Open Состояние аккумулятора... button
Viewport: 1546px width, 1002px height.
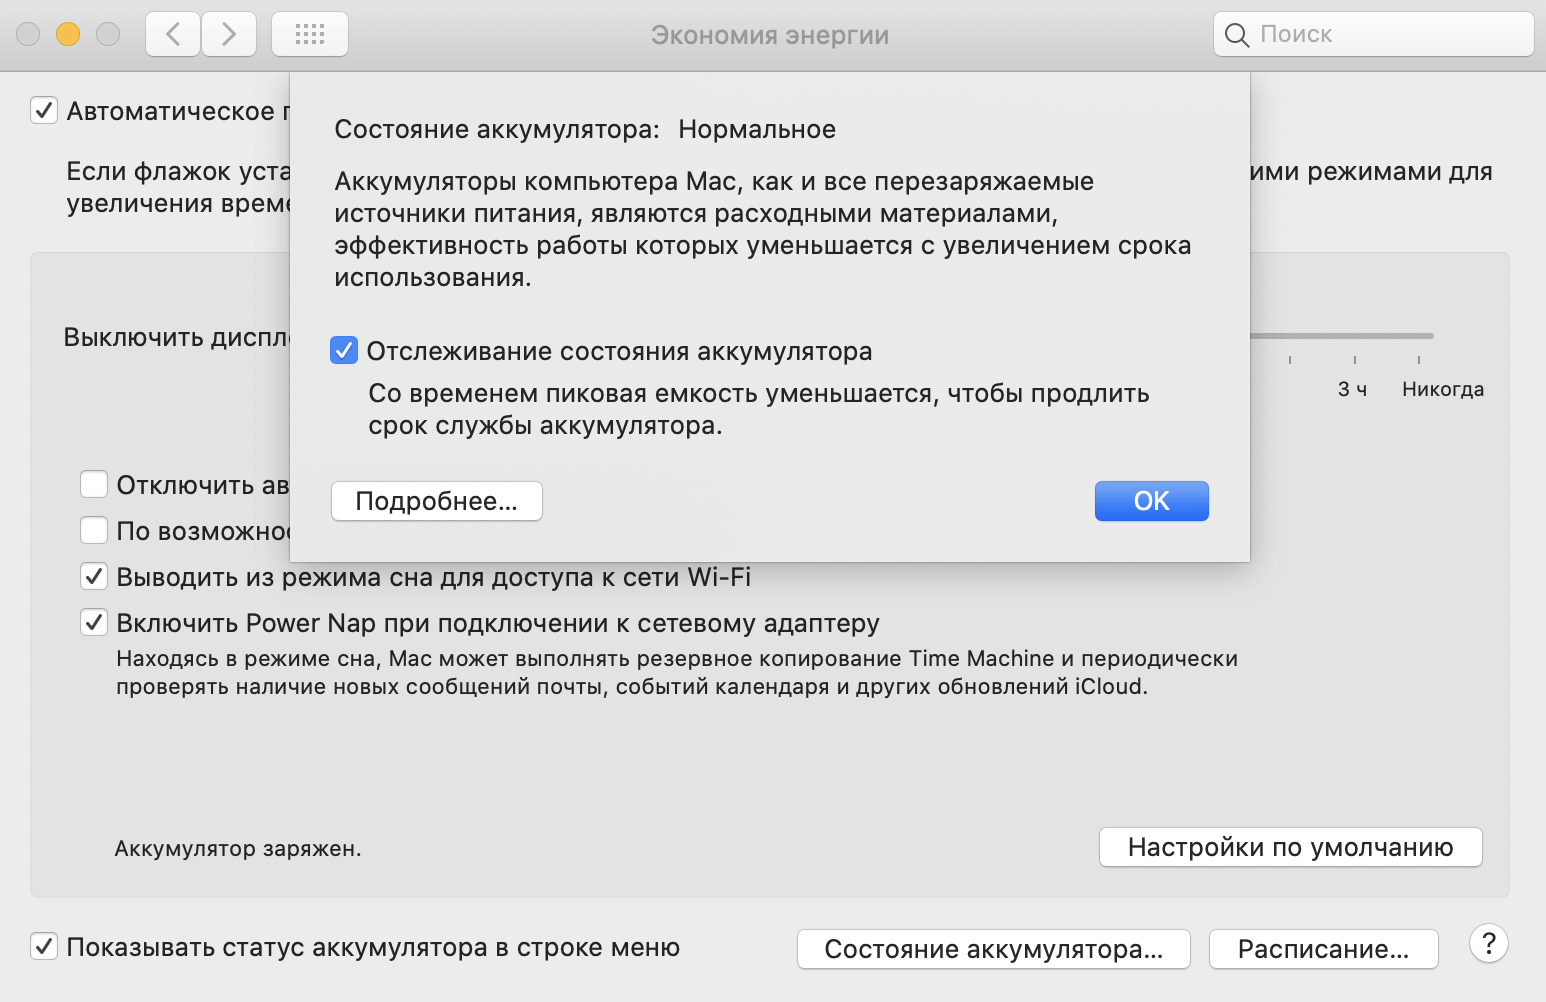(993, 949)
